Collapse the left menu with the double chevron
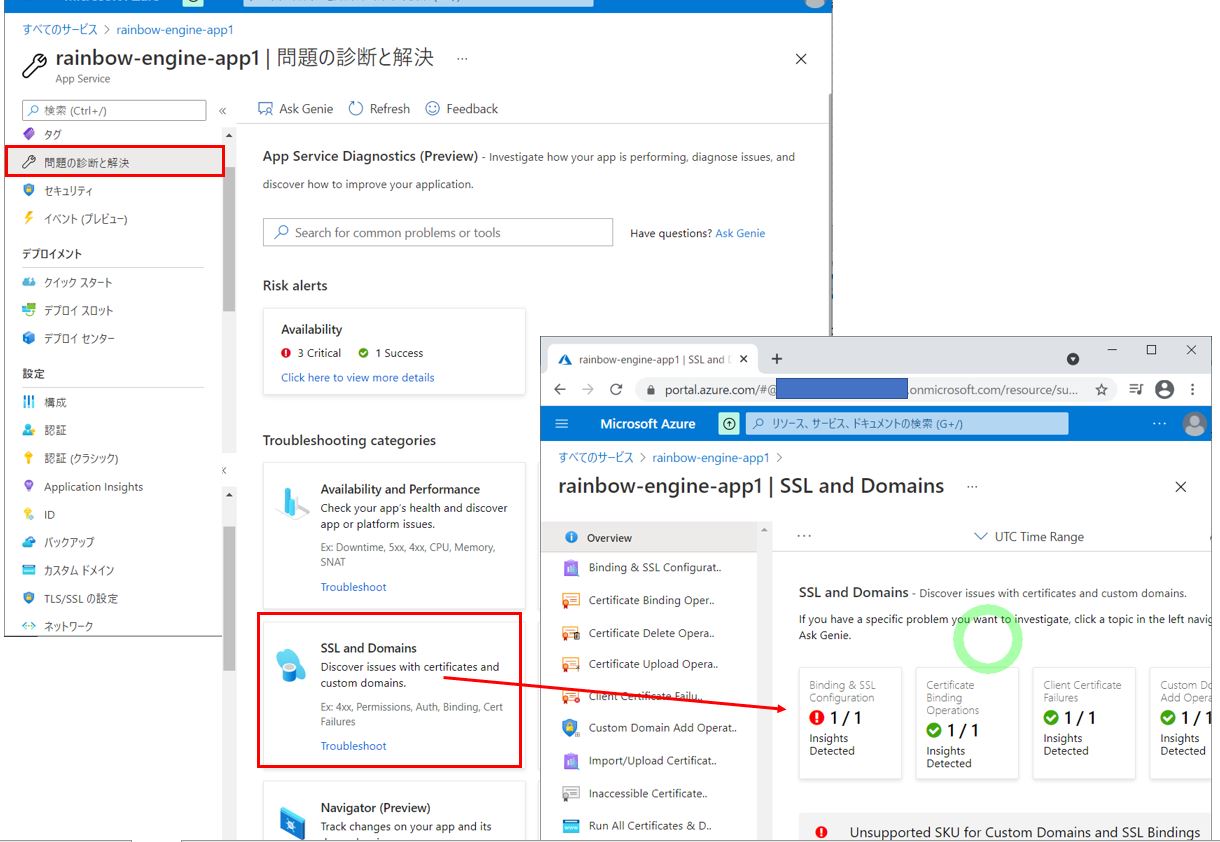 point(222,111)
